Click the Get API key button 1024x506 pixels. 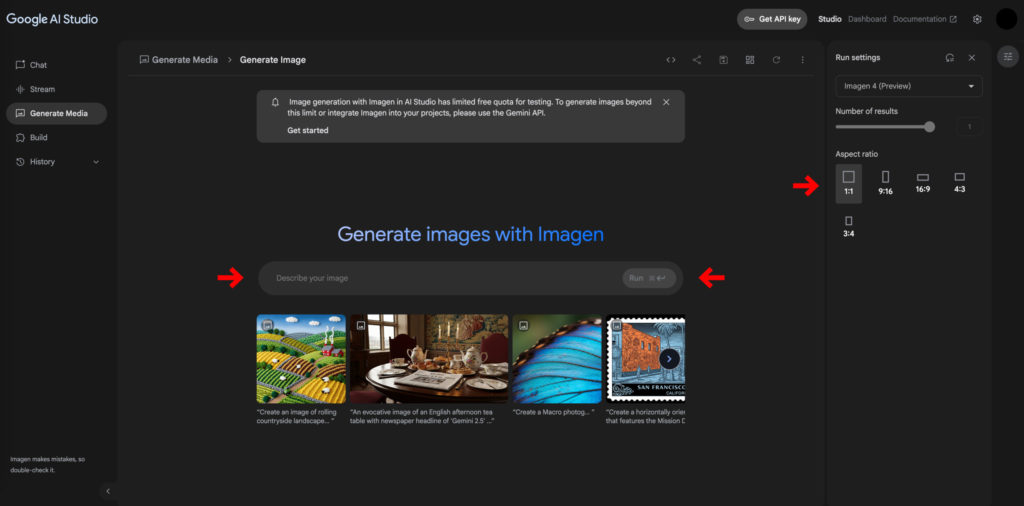pos(772,19)
